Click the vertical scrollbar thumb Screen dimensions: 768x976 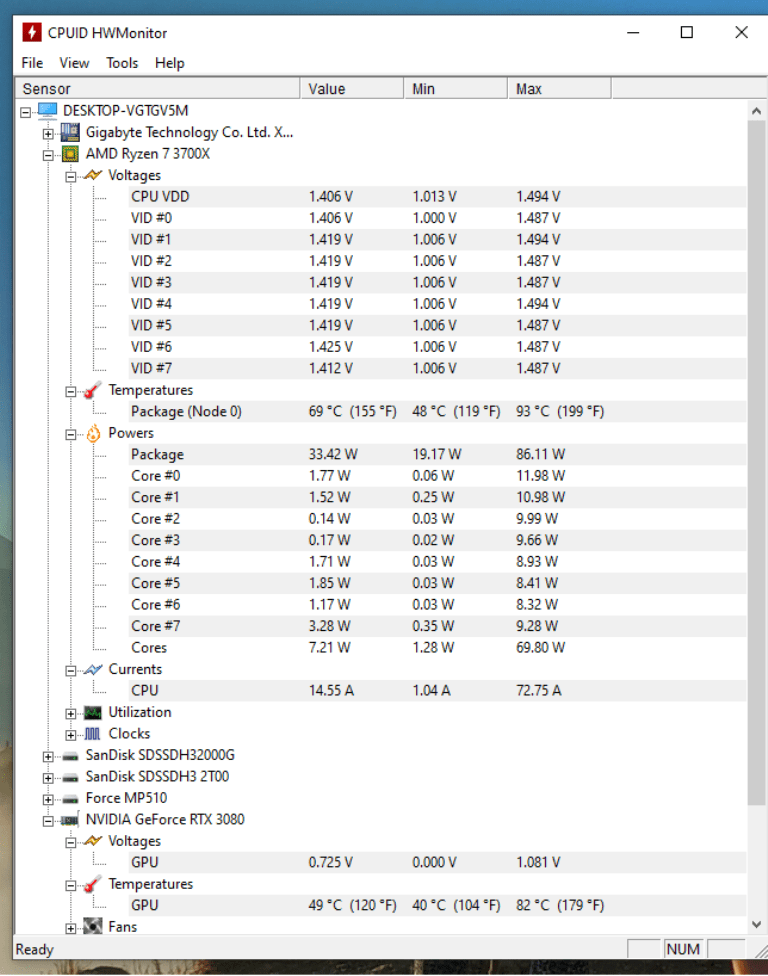pos(756,463)
